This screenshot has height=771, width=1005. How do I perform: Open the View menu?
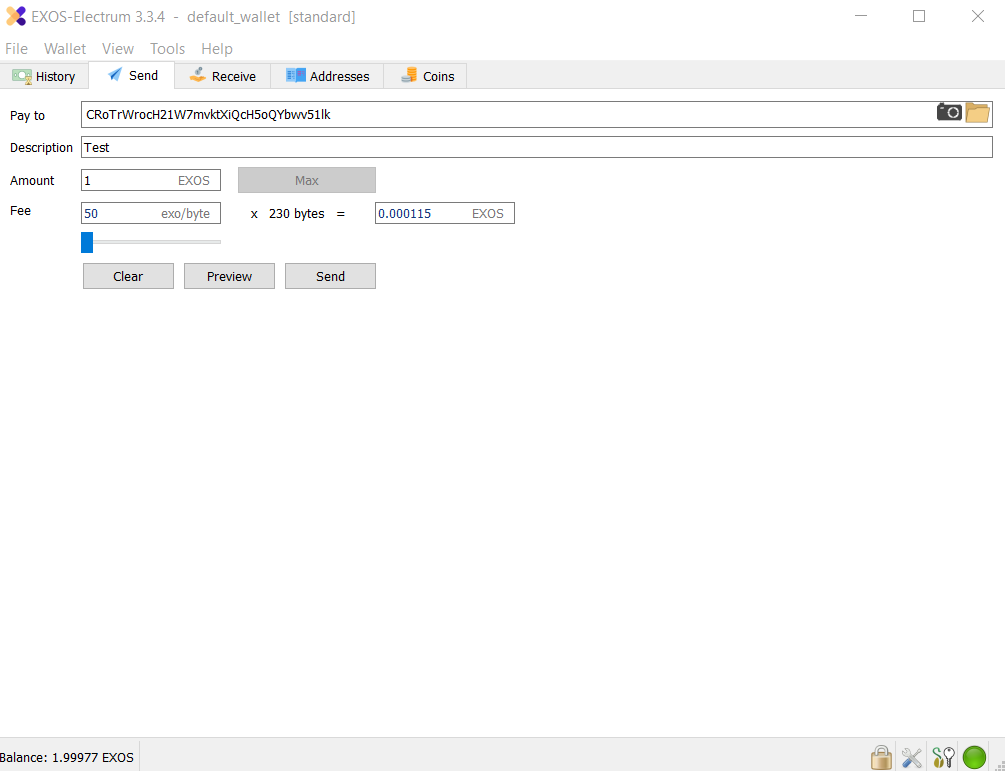tap(118, 49)
